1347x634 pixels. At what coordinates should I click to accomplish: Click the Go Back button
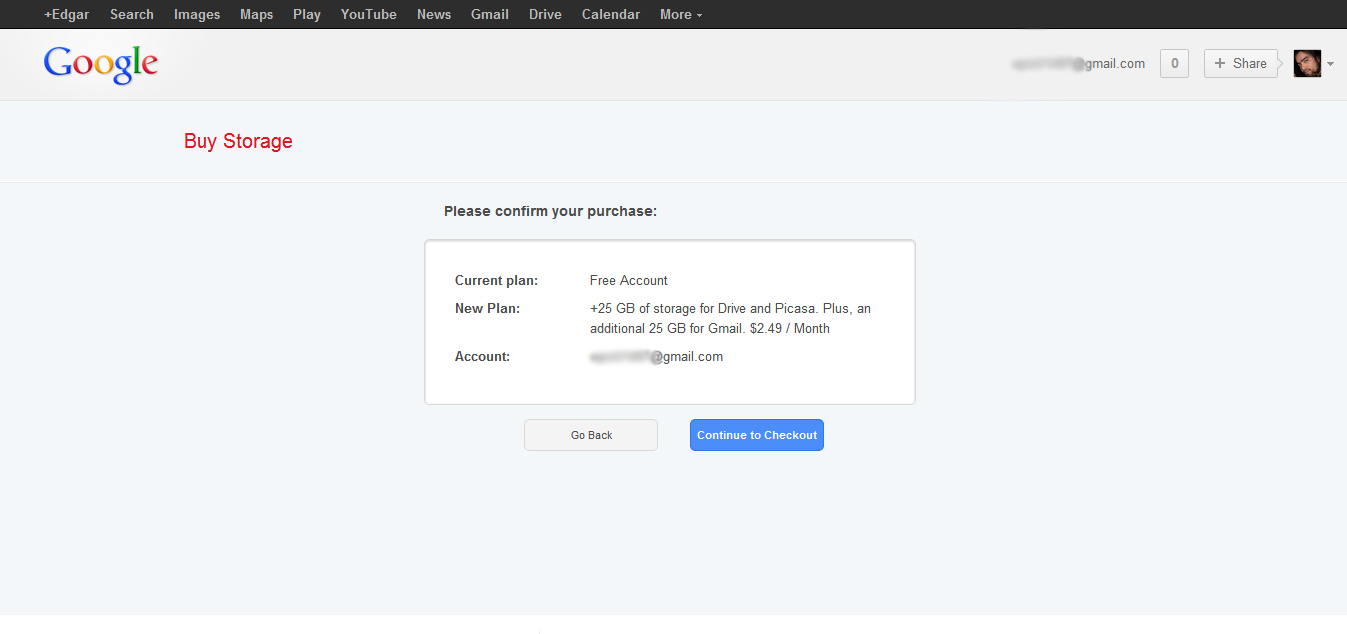point(590,434)
